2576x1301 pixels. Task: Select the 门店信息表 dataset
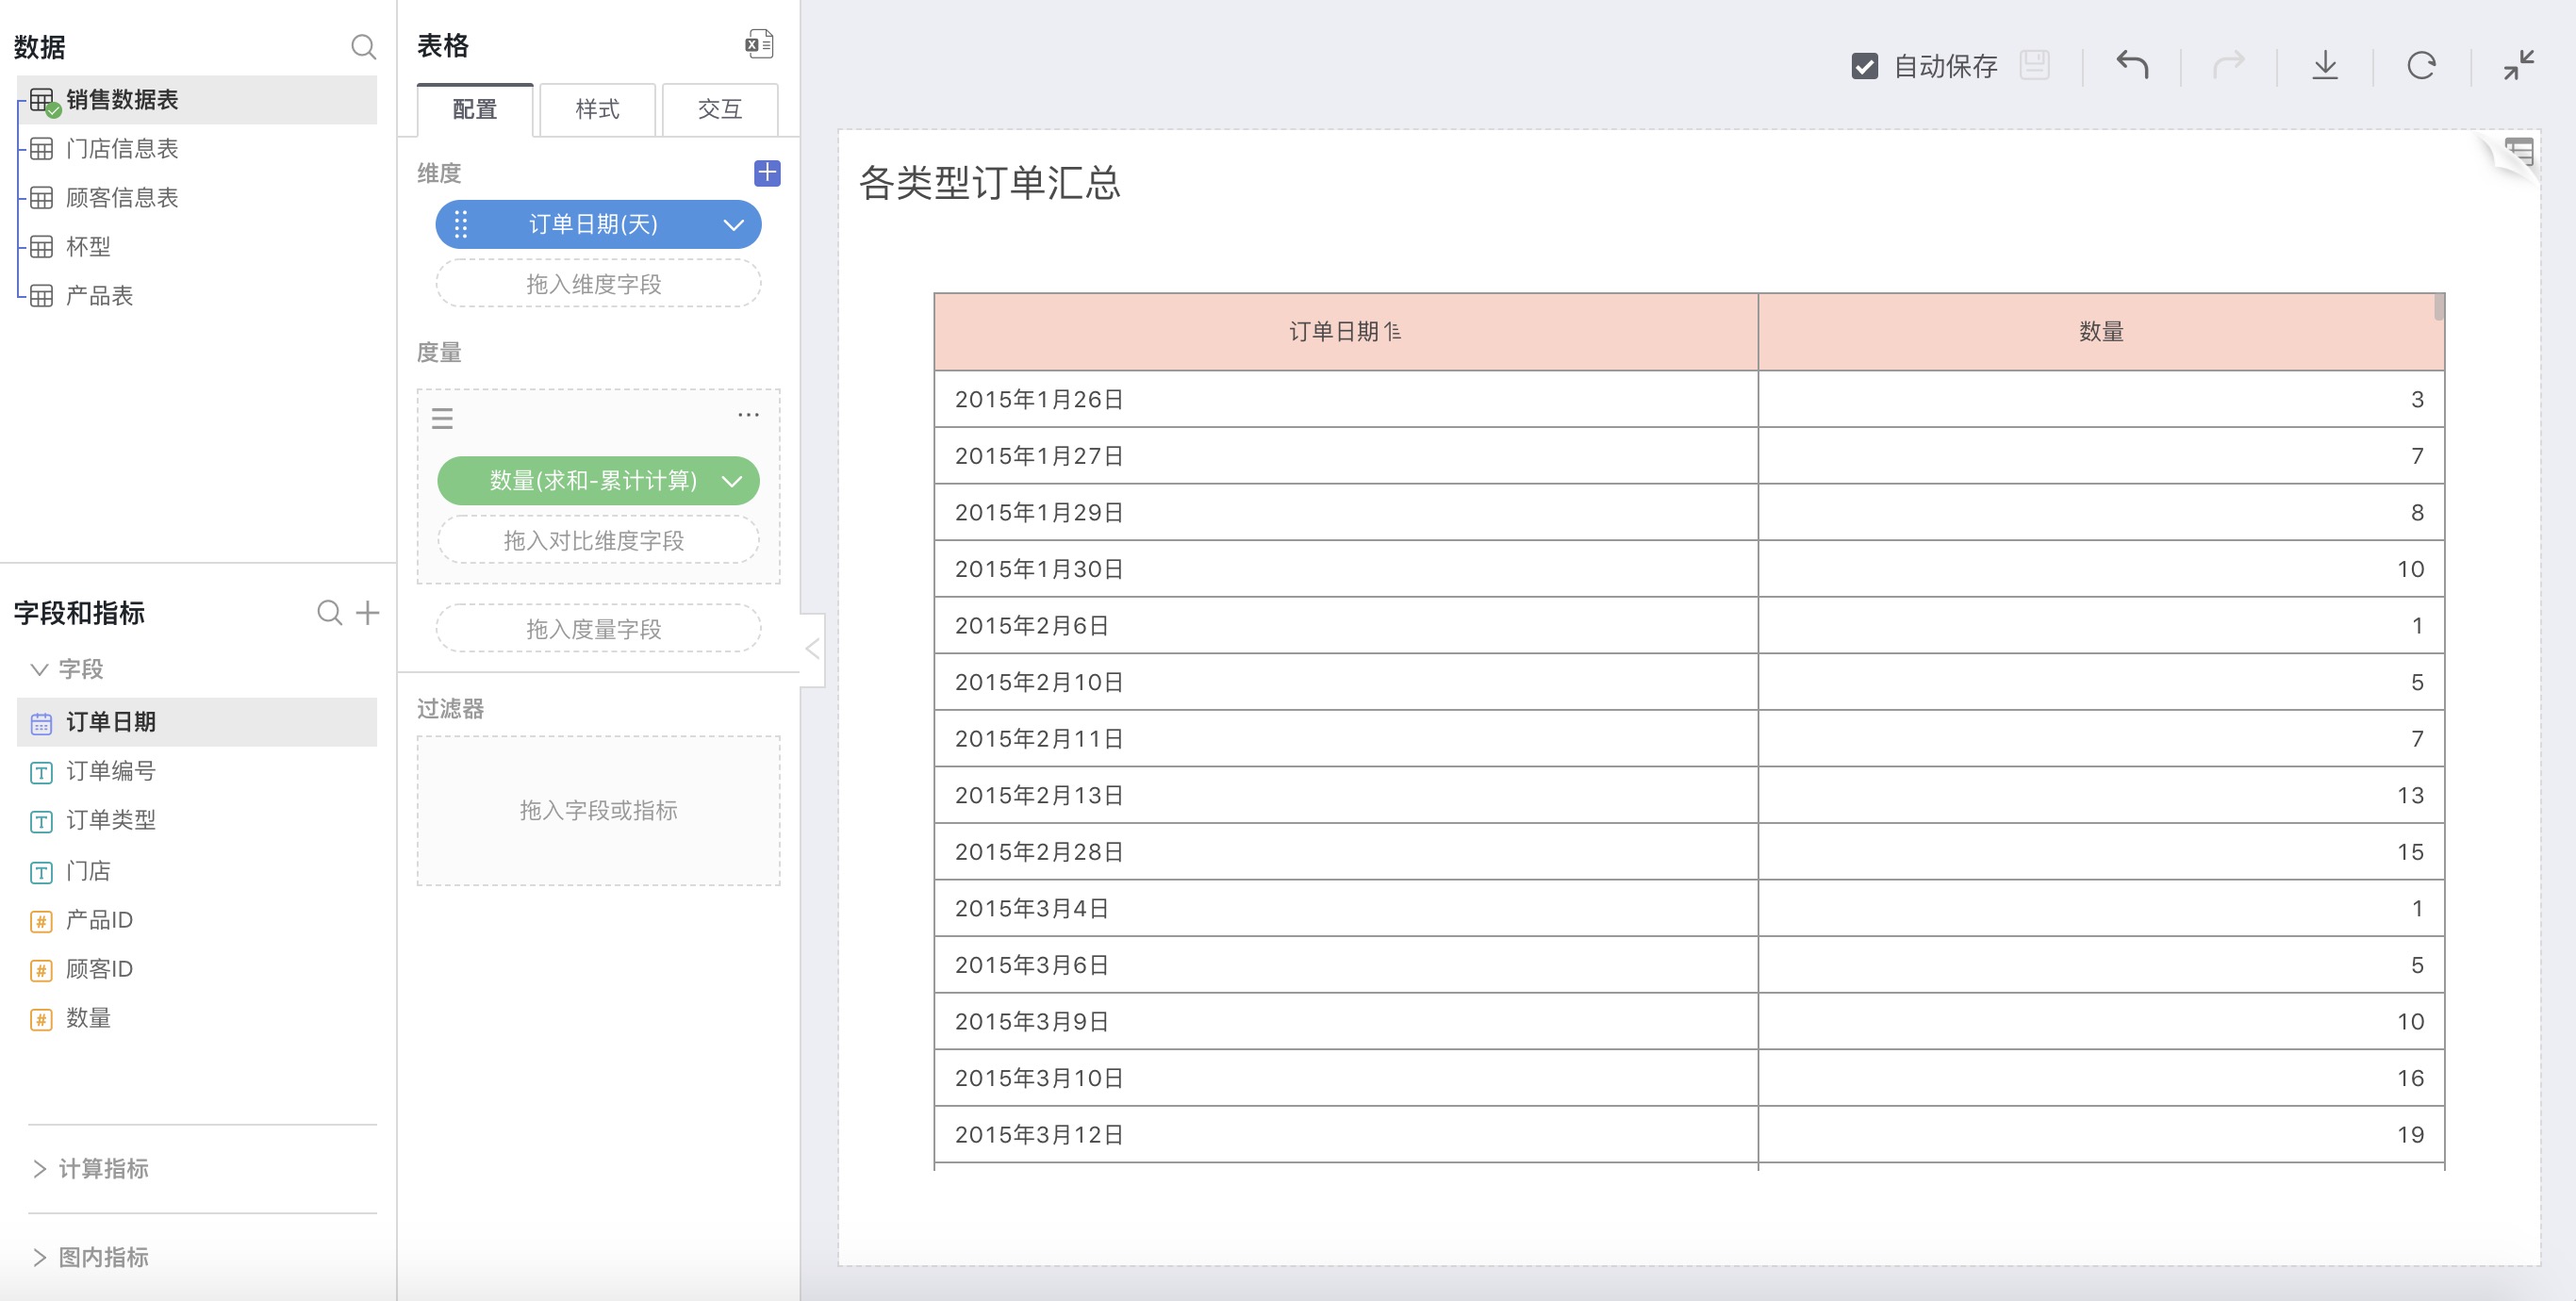point(197,149)
